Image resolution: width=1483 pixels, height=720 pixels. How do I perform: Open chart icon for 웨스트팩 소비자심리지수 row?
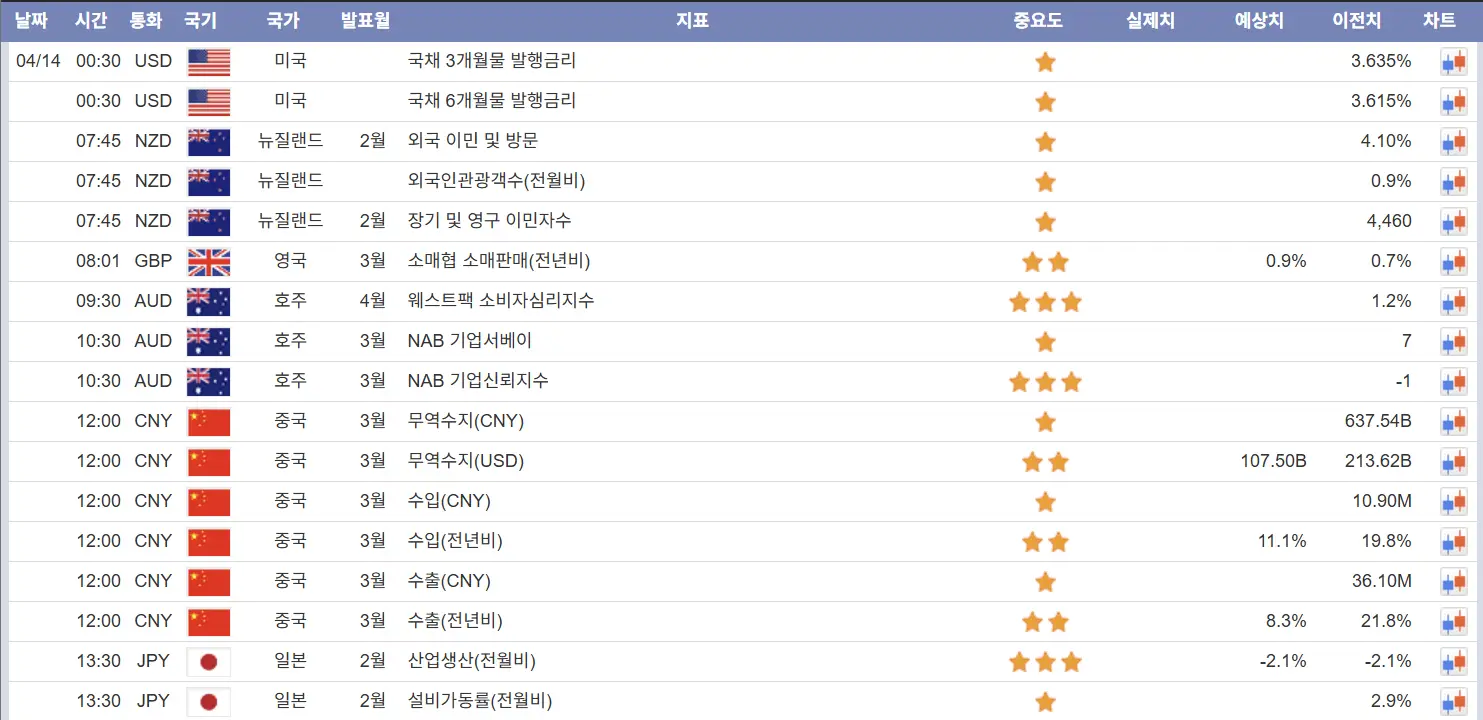tap(1453, 302)
